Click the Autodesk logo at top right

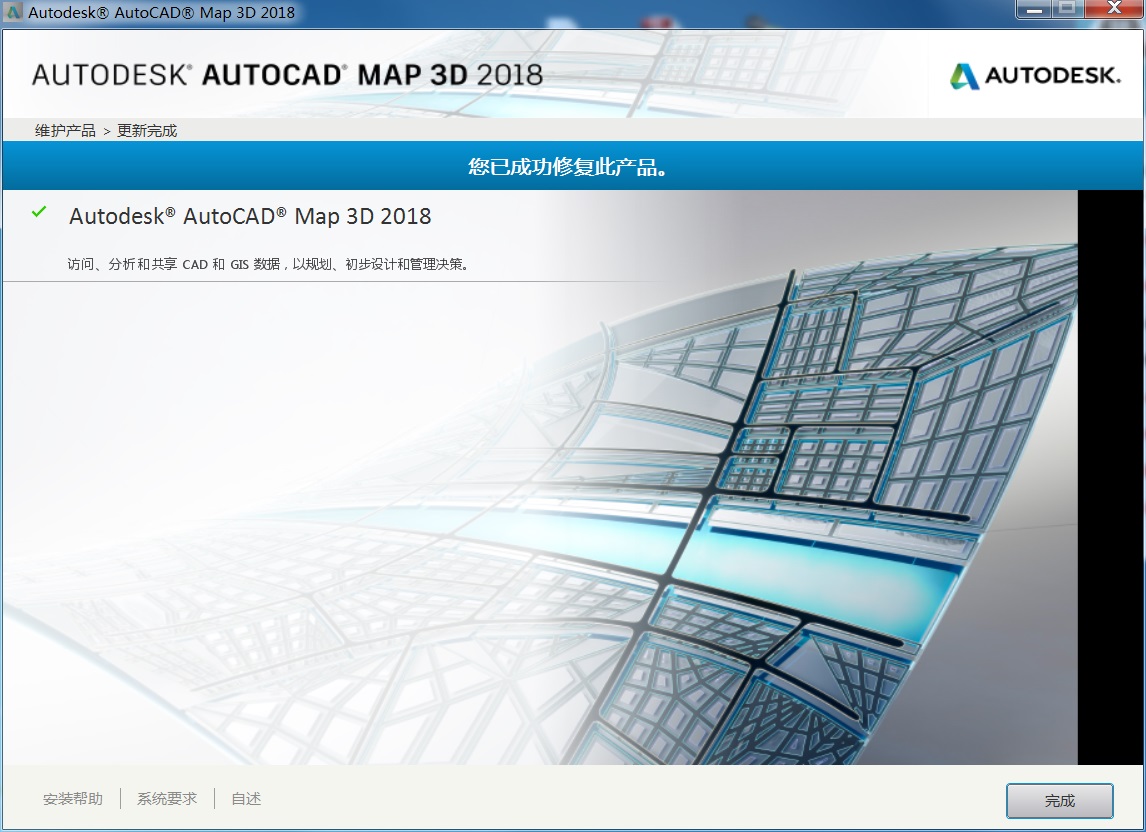point(1035,75)
